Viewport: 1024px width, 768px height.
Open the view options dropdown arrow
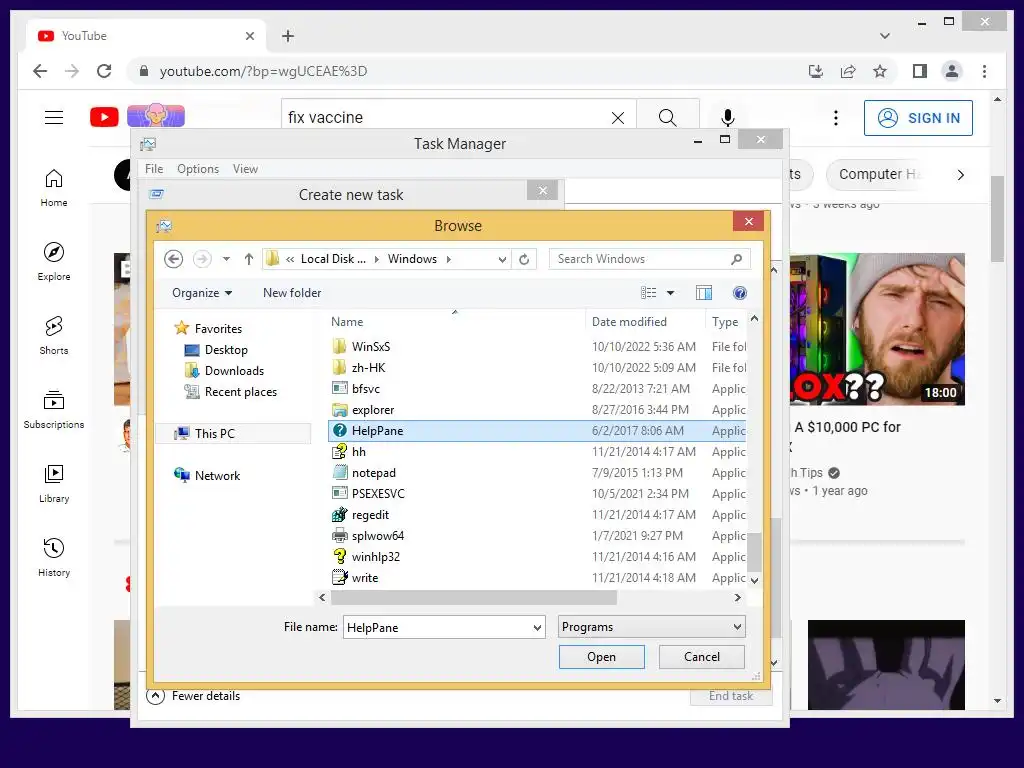click(670, 293)
